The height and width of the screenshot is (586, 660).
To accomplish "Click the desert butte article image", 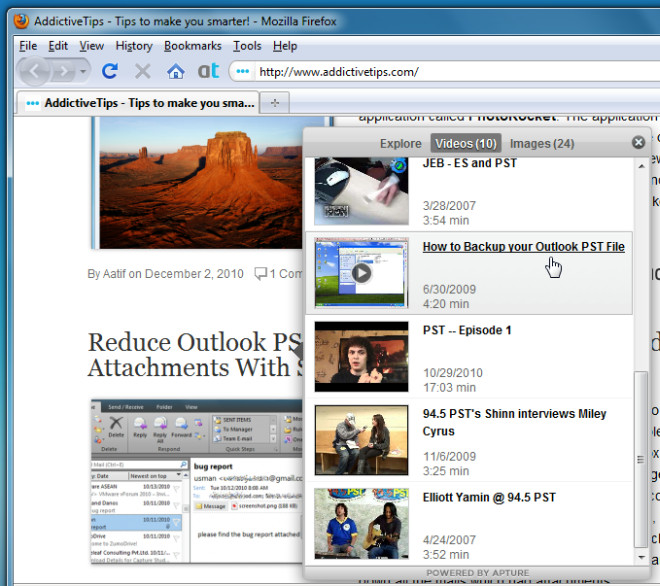I will (200, 183).
